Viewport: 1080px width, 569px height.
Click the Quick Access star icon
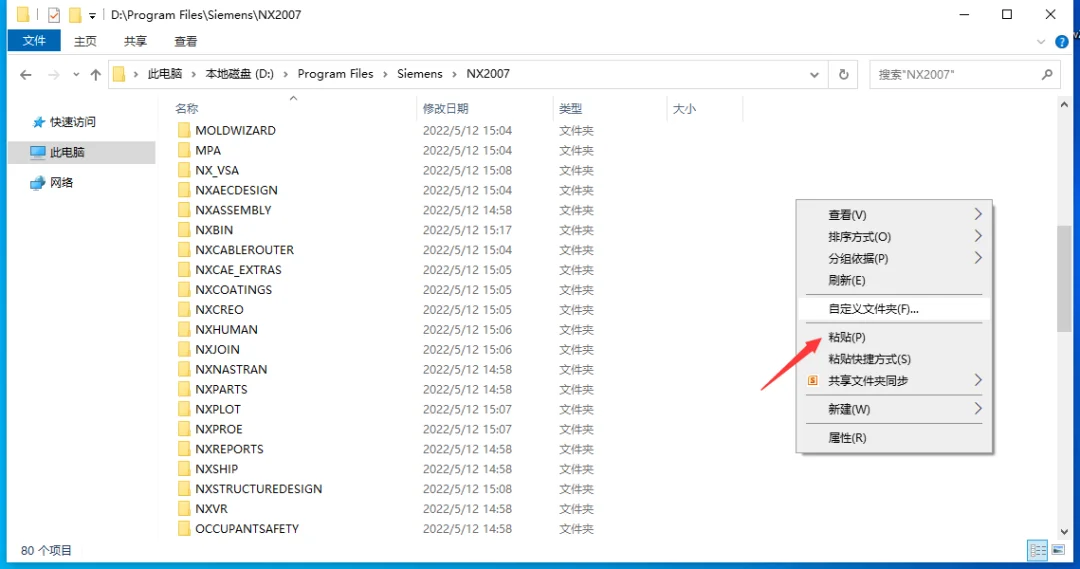click(x=39, y=122)
